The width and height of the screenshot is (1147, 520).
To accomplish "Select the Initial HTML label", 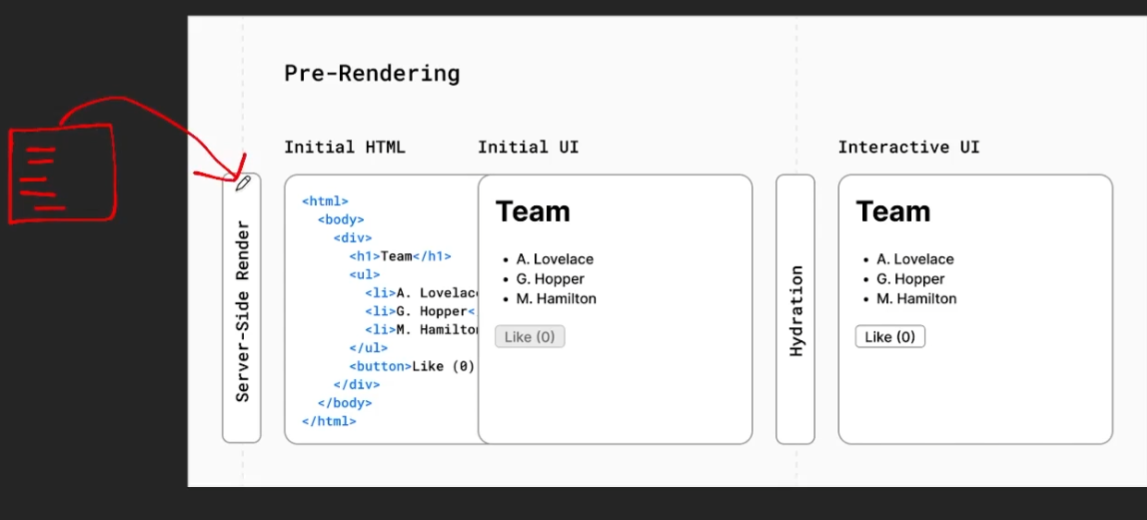I will coord(345,147).
